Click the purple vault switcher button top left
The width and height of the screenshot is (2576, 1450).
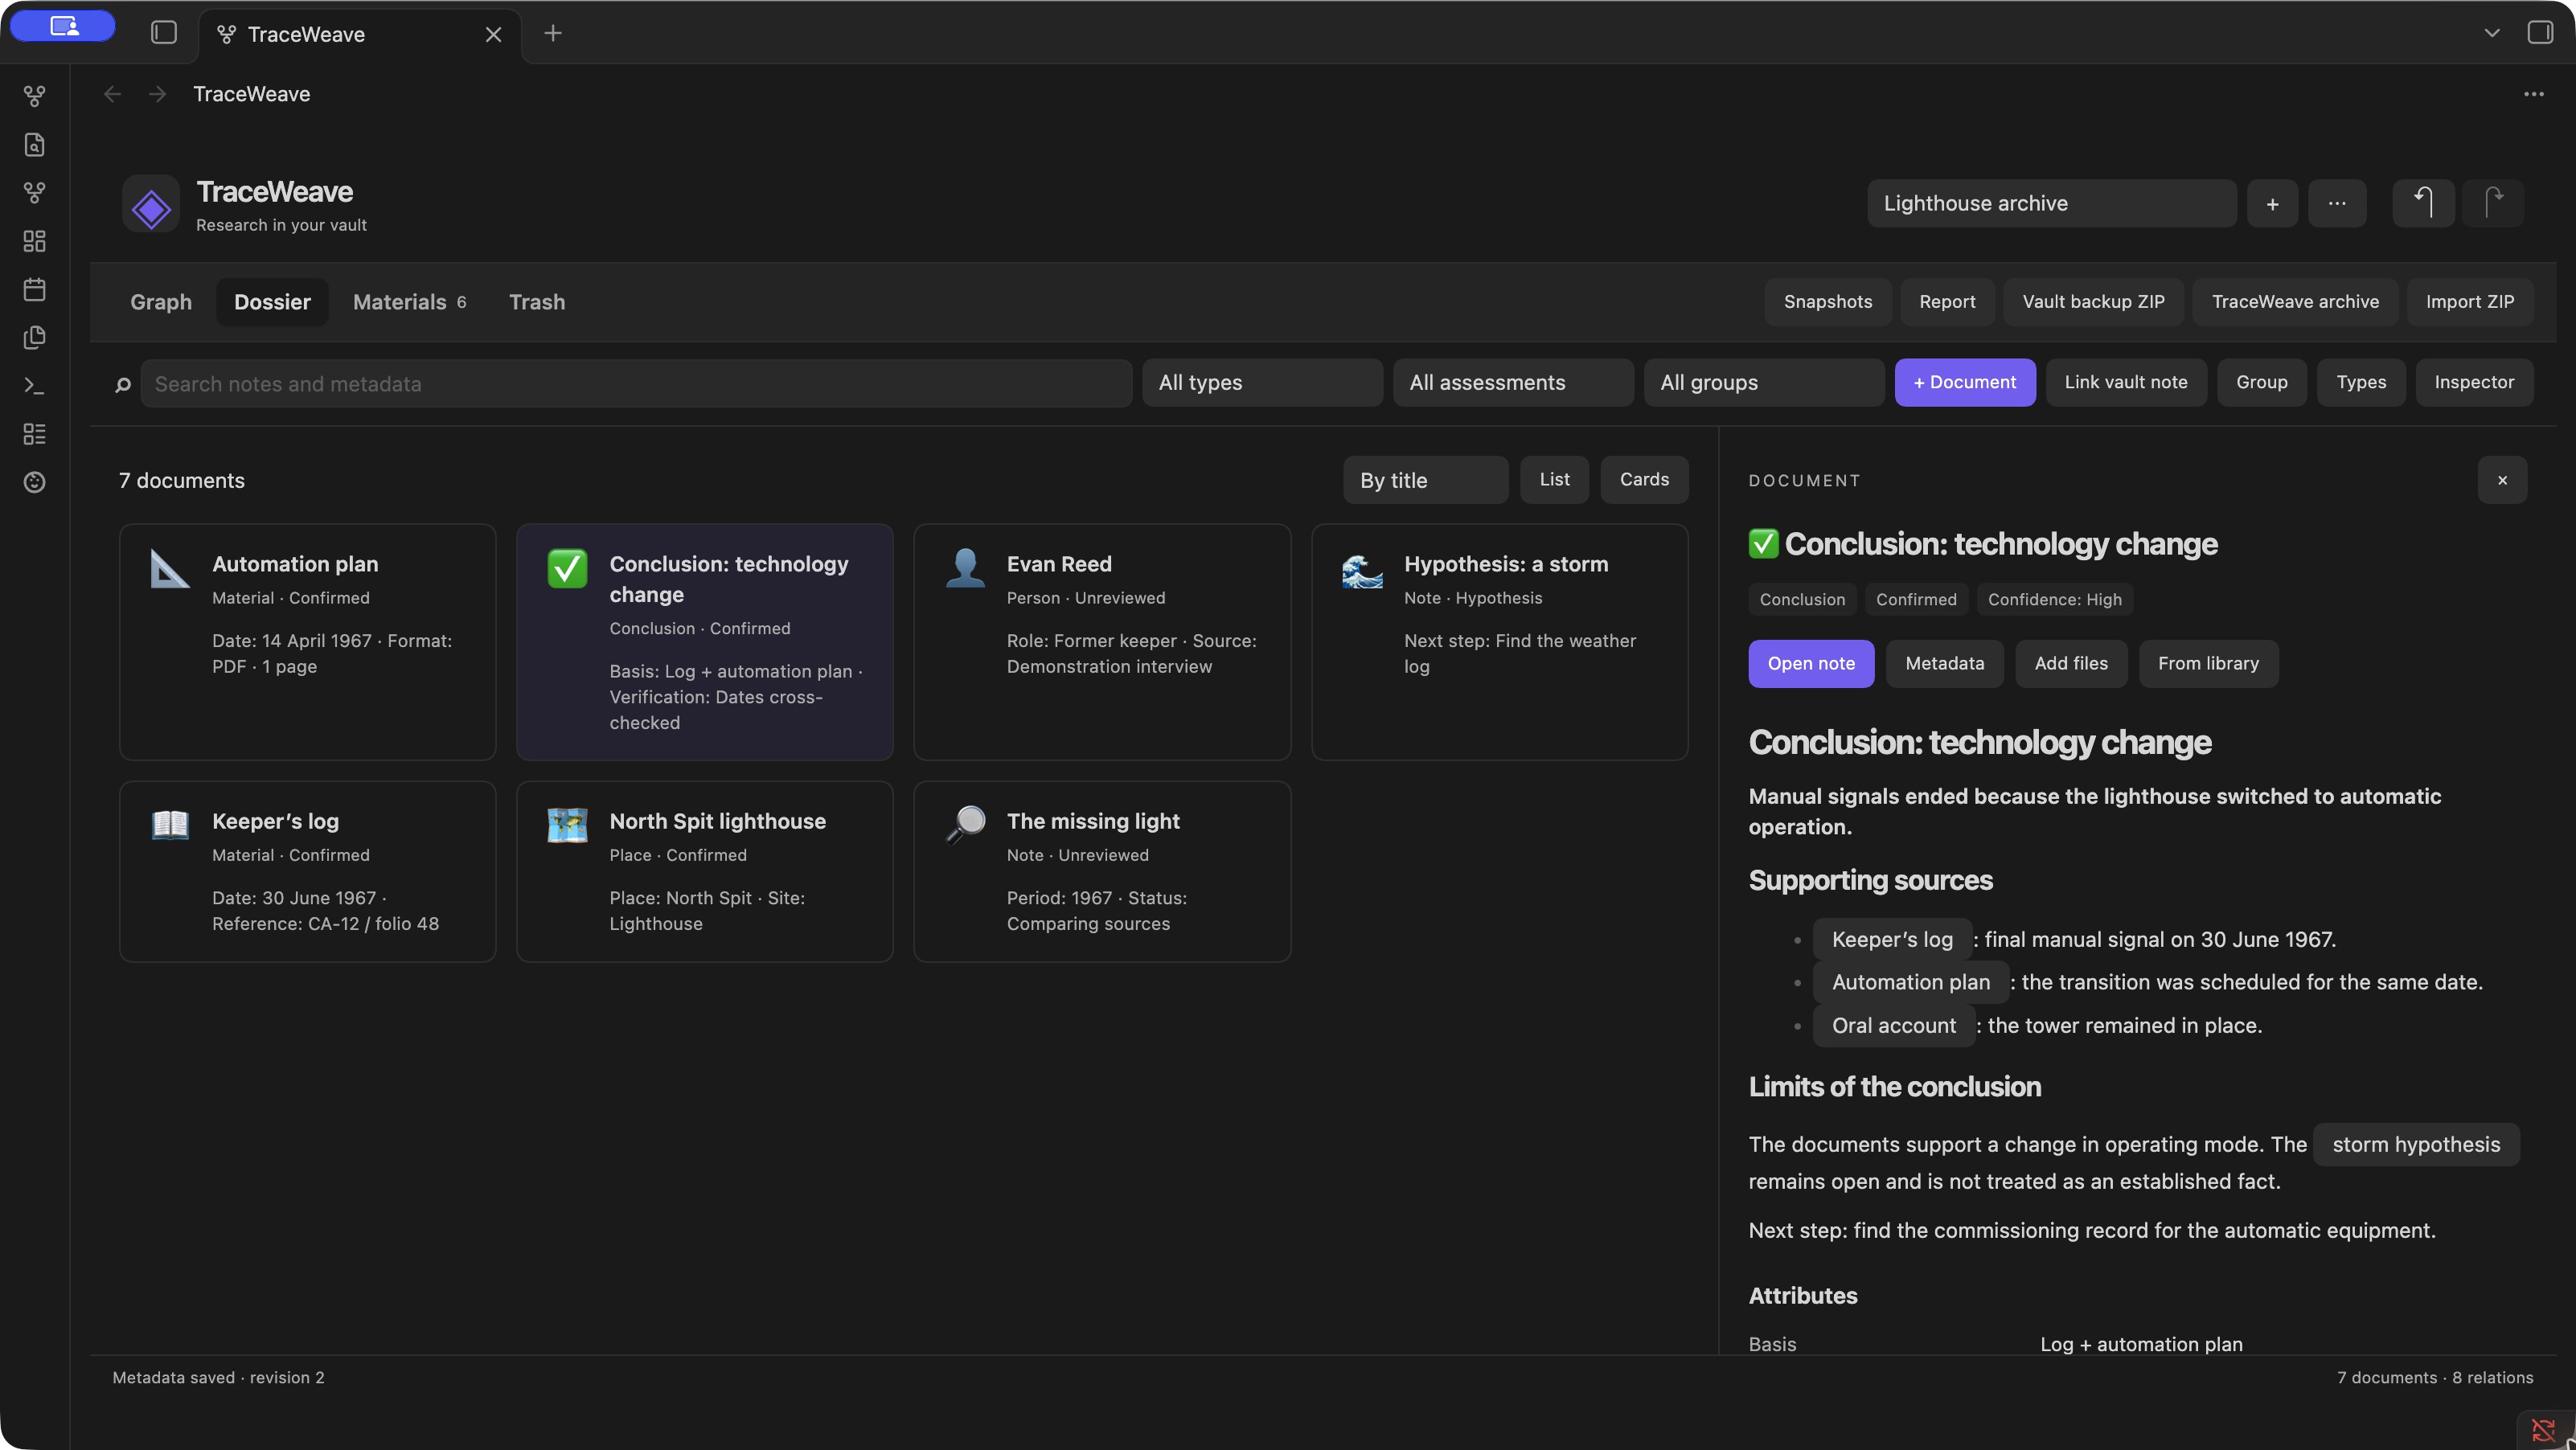coord(63,26)
